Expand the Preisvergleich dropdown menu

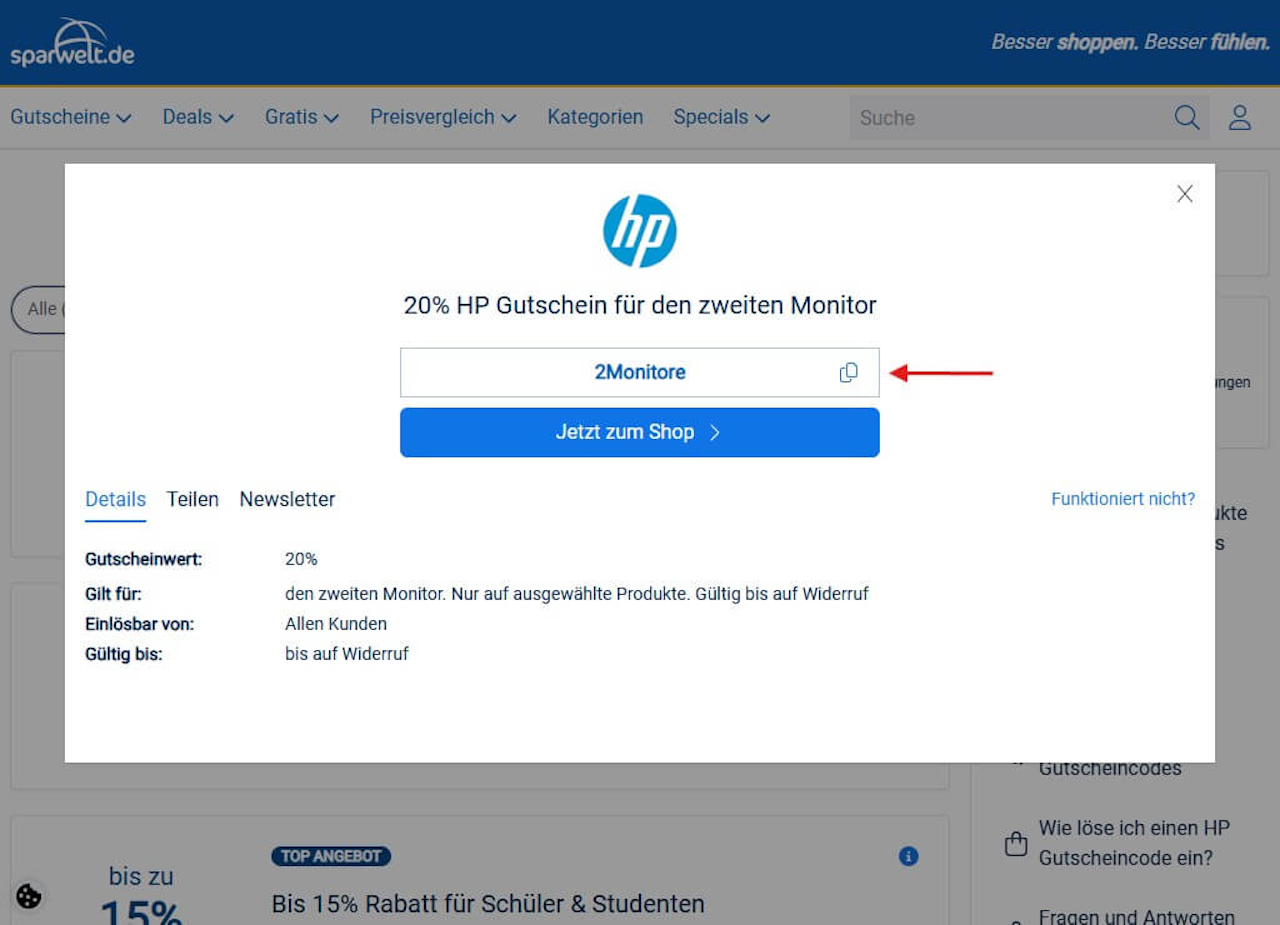(443, 117)
